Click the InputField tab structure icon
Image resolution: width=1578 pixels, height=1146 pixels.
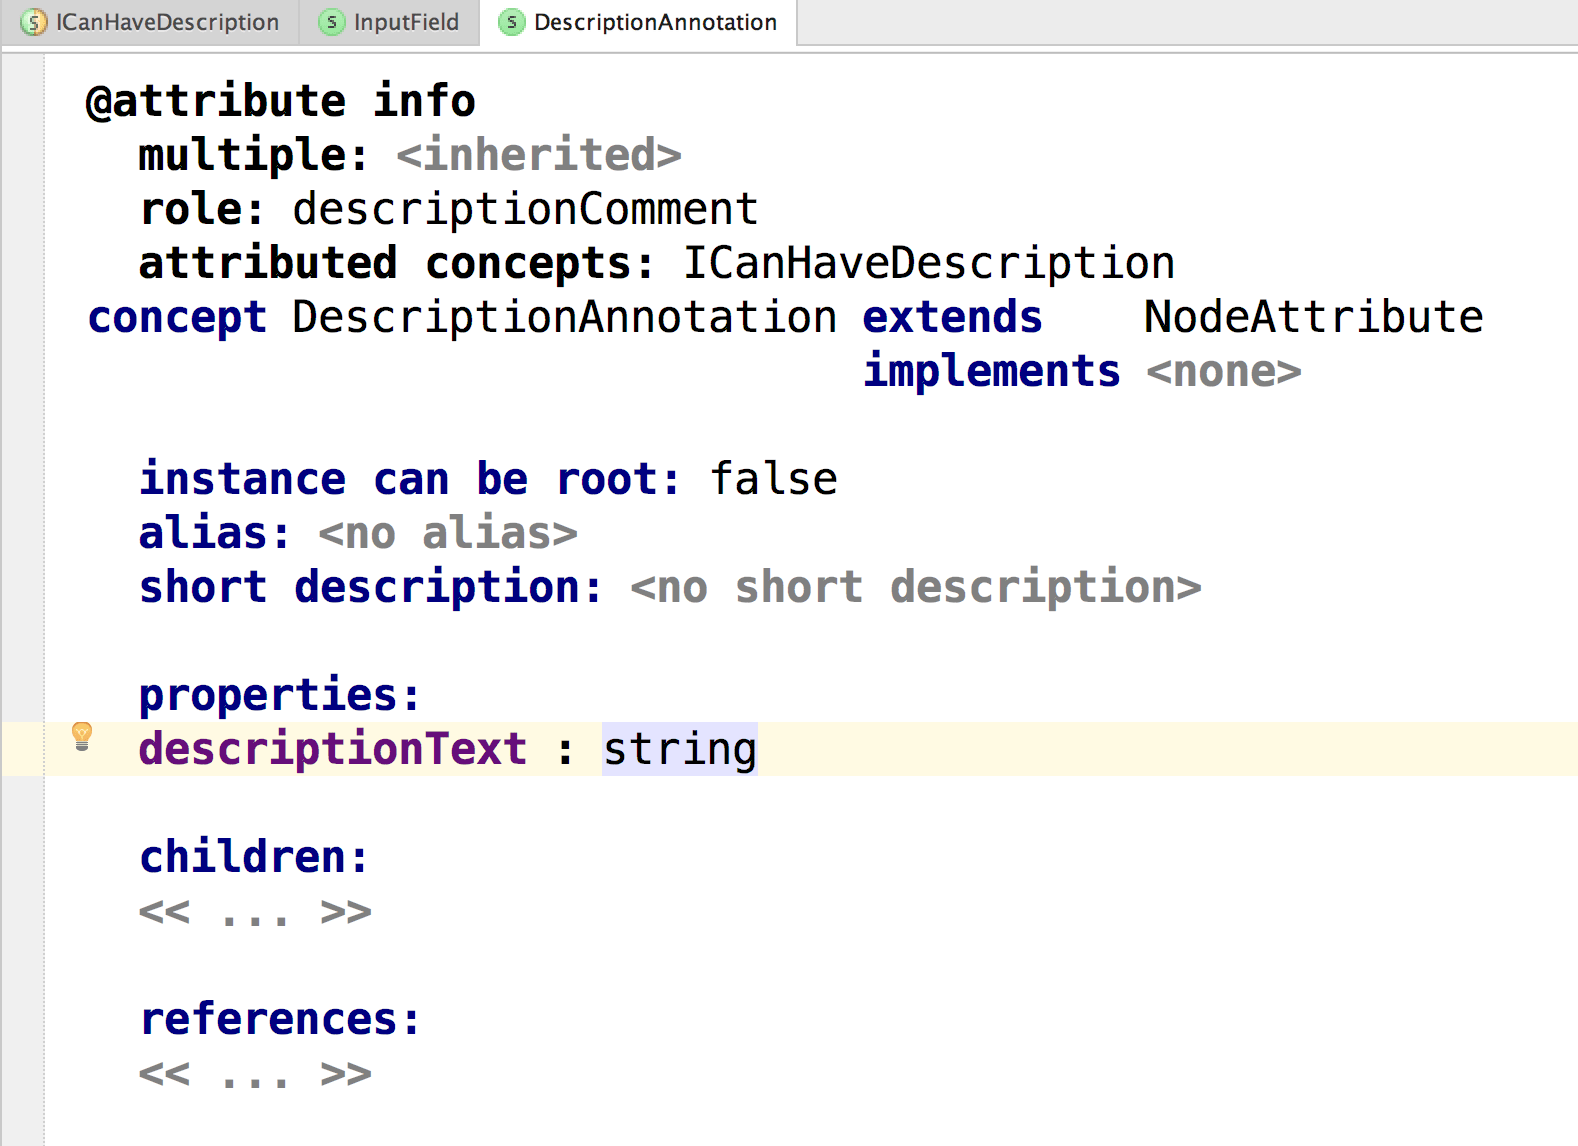(331, 22)
